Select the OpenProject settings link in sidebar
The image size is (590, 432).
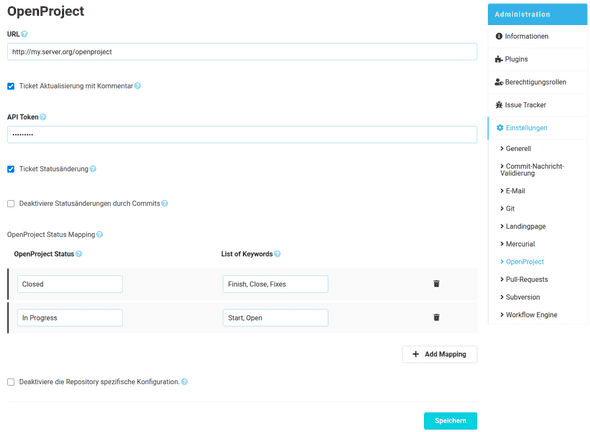pos(525,262)
